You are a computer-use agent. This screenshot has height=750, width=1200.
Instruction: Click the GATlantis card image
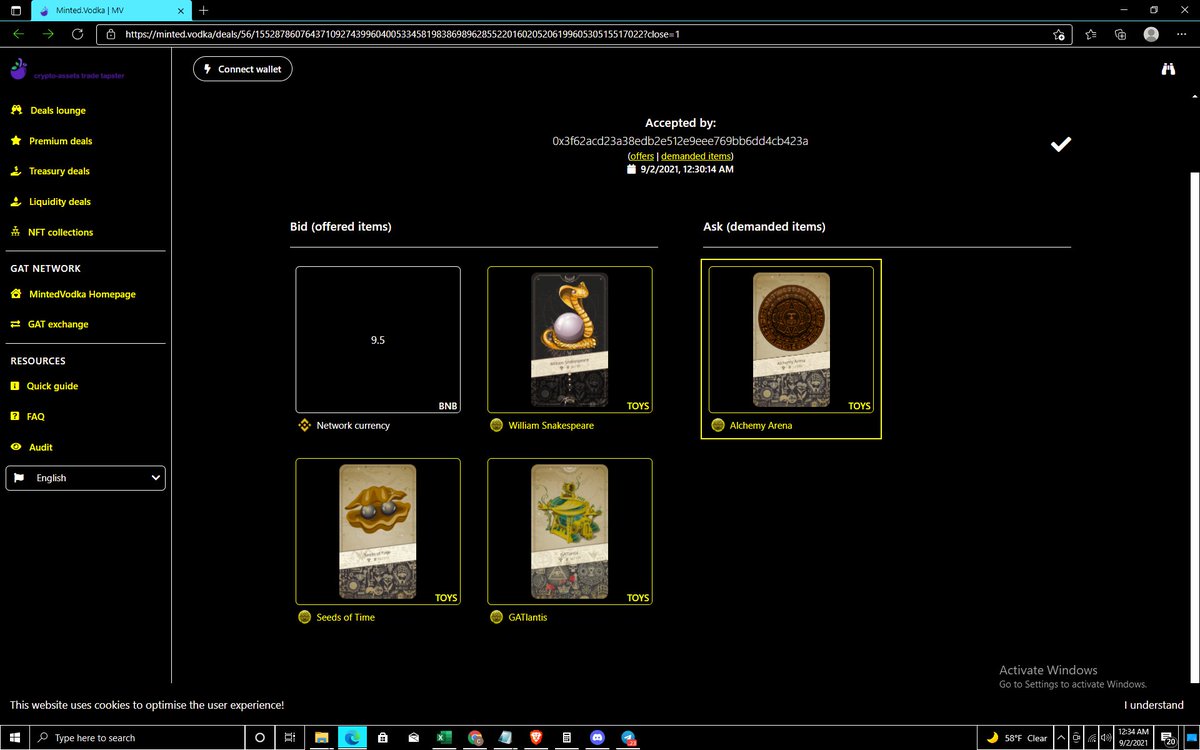570,531
